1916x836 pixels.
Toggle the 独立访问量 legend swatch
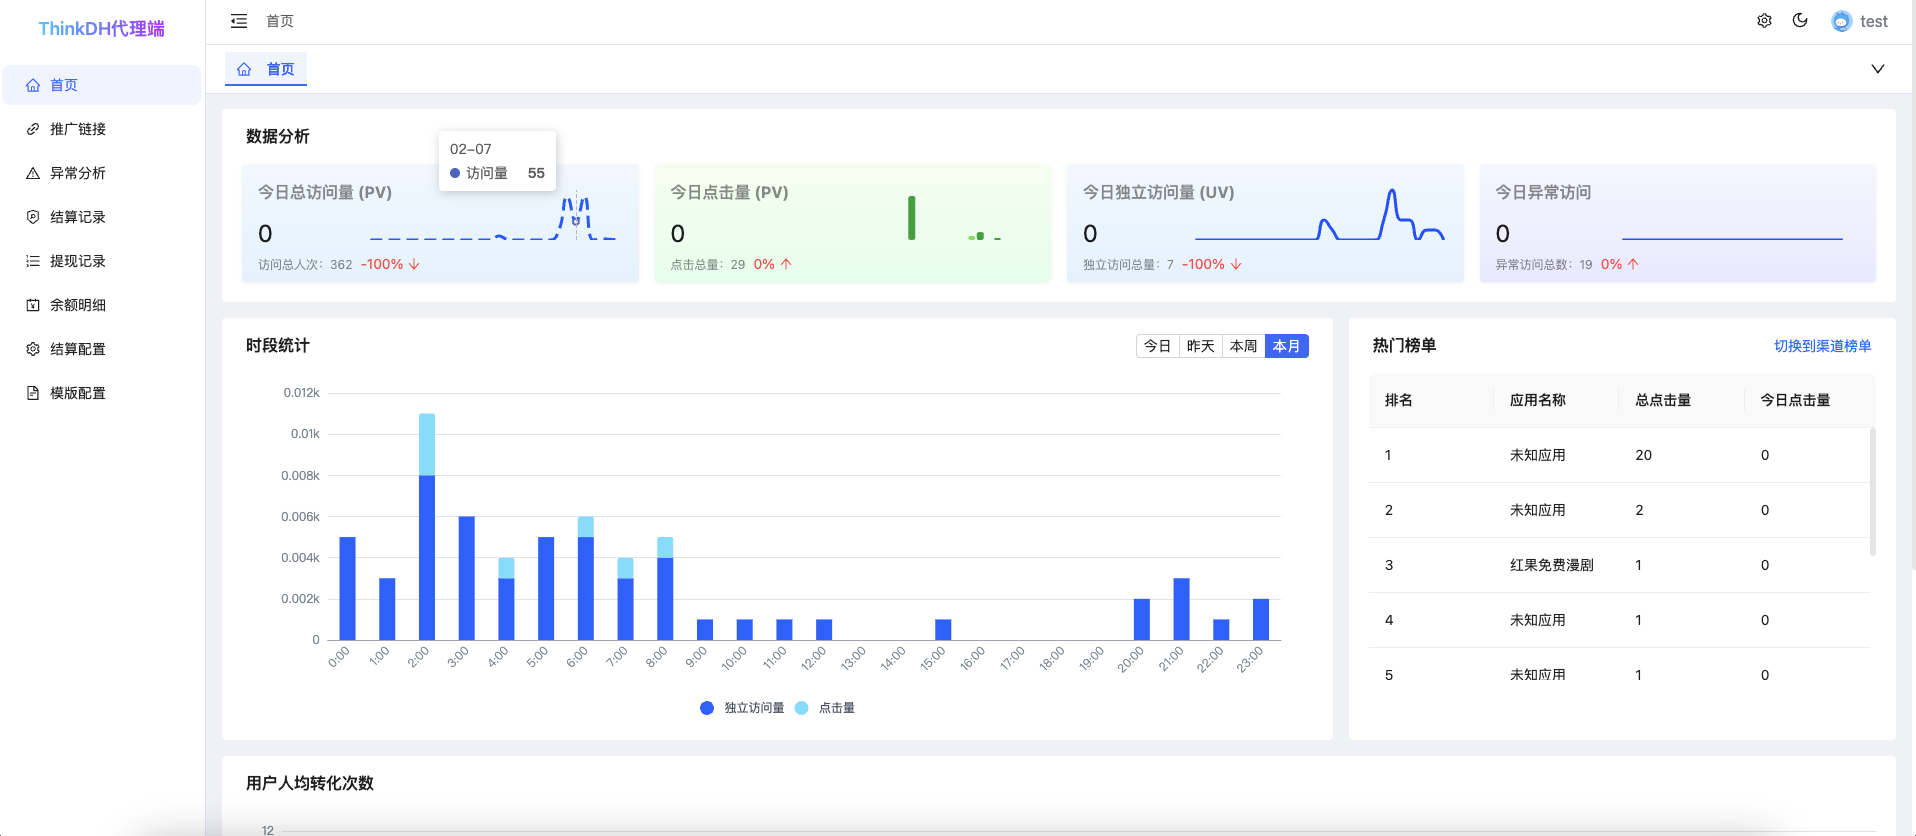707,708
